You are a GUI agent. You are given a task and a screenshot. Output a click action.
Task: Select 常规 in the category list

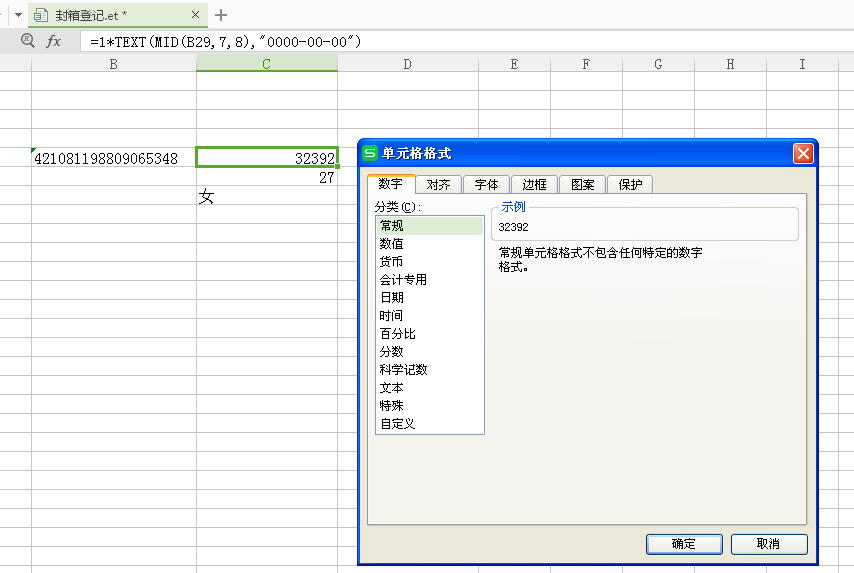(x=430, y=225)
